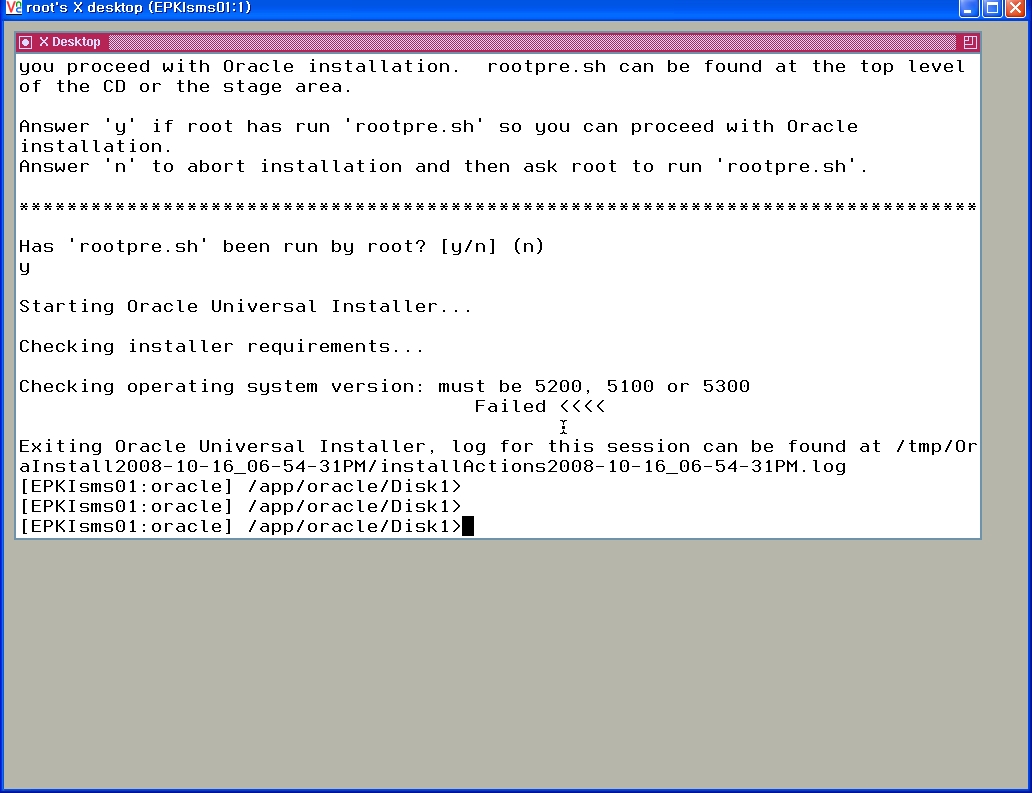Click the X Desktop window's maximize icon
The image size is (1032, 793).
969,42
